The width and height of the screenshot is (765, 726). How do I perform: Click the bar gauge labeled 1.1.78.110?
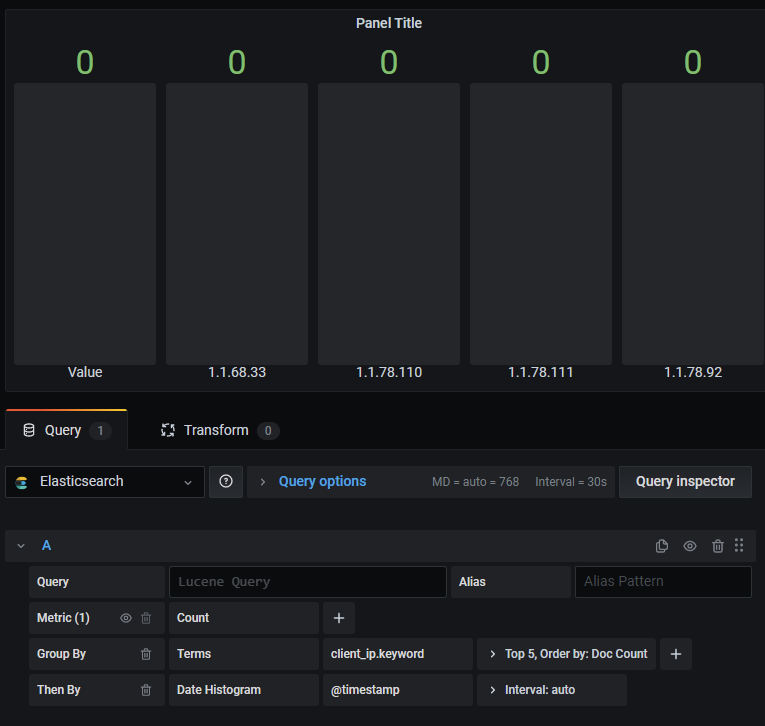389,224
